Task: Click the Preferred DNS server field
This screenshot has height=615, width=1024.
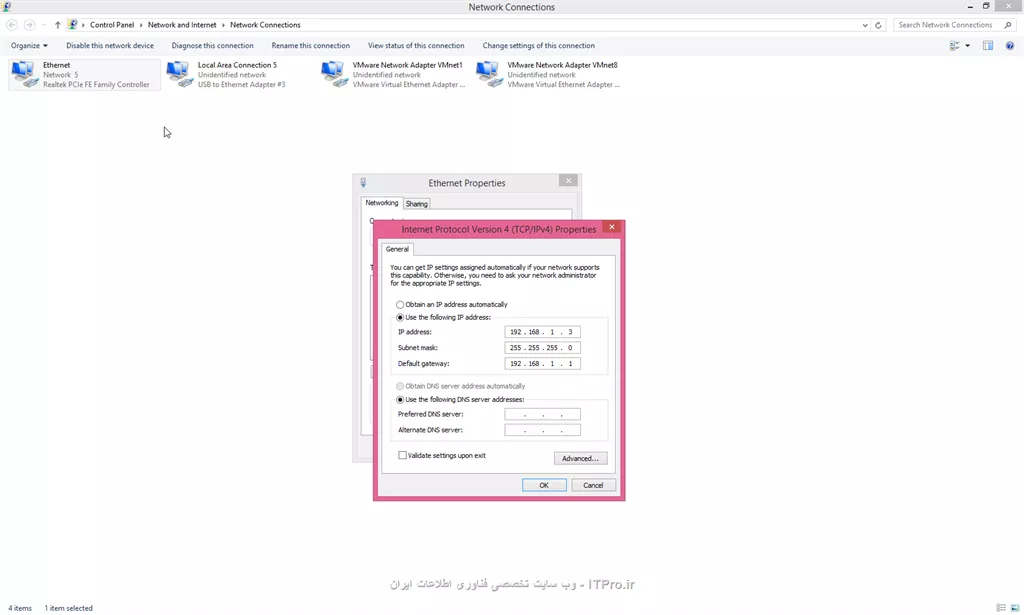Action: click(x=542, y=414)
